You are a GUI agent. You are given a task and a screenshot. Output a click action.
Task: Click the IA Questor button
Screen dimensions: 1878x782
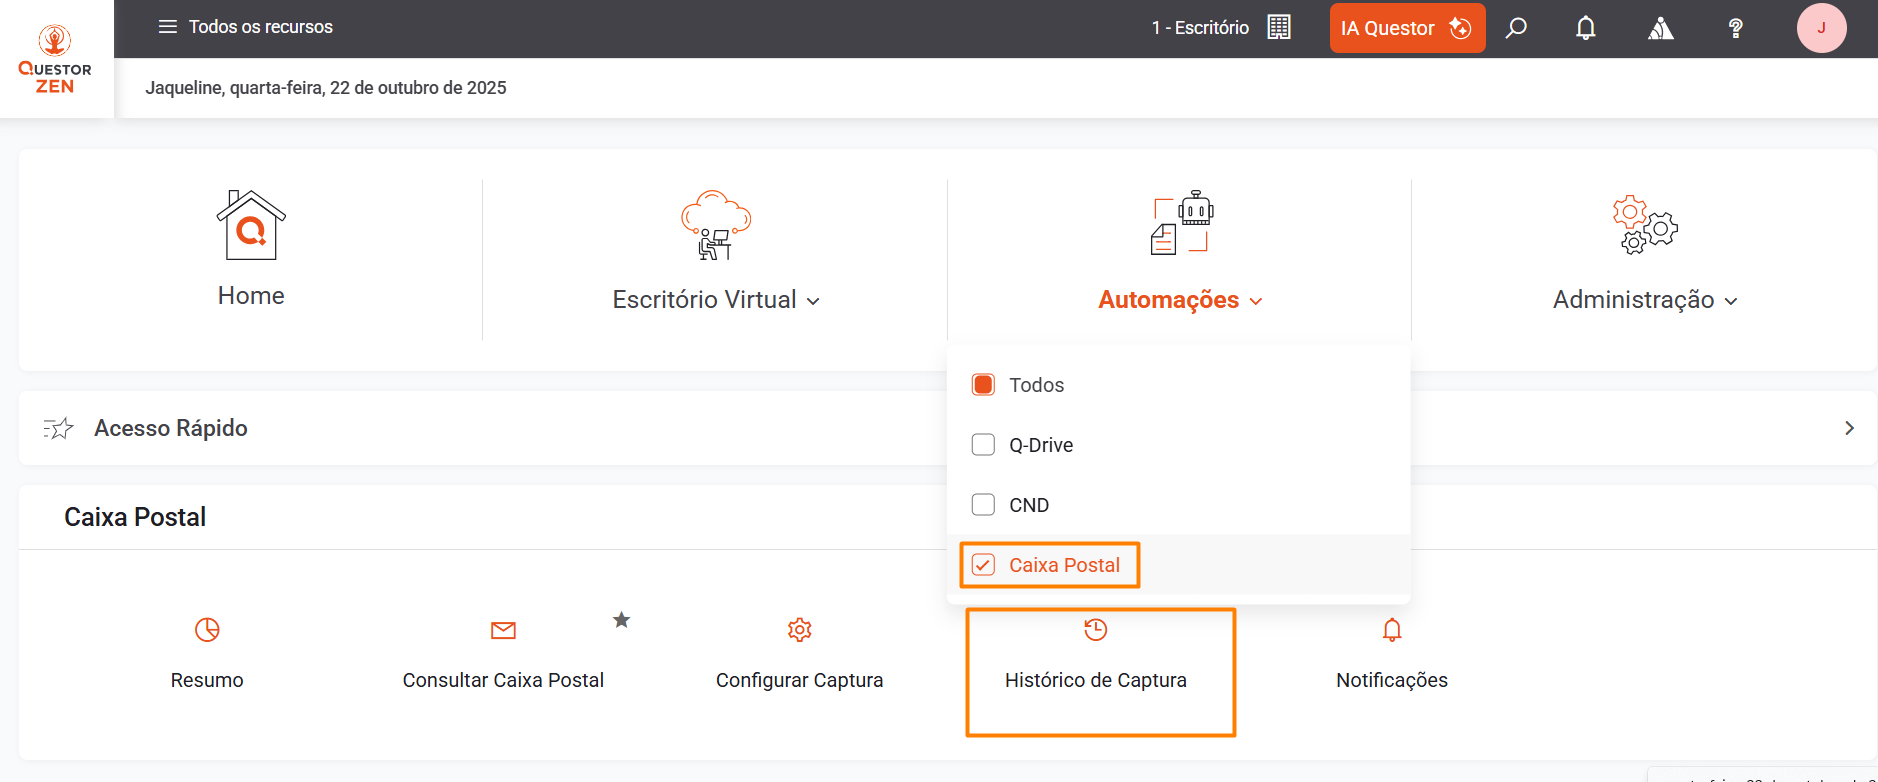[x=1406, y=28]
